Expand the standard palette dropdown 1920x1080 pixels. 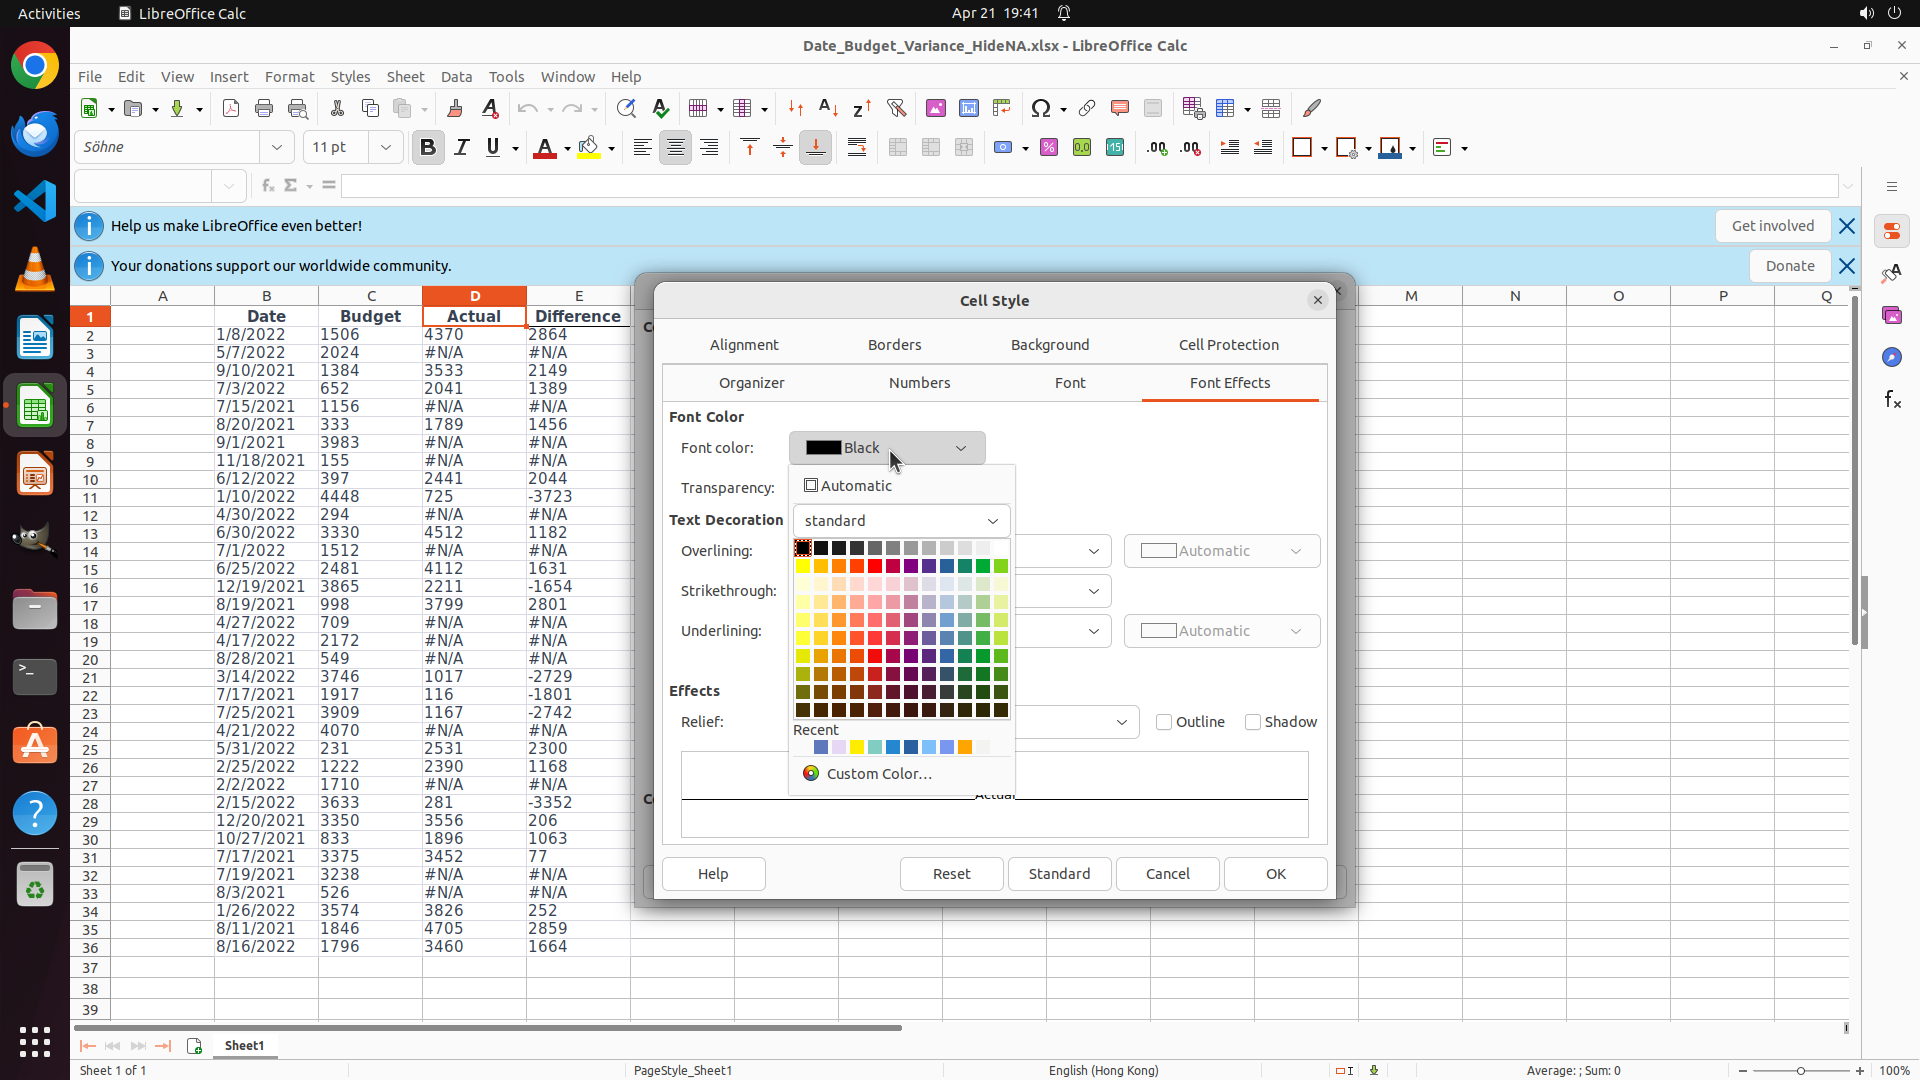[x=901, y=521]
